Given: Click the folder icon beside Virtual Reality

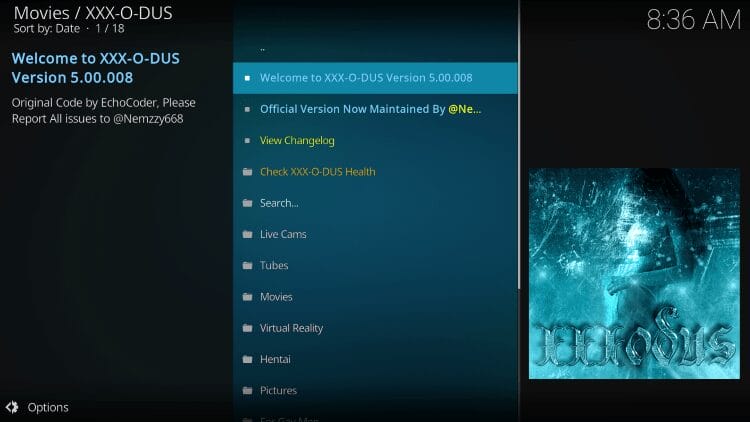Looking at the screenshot, I should point(247,328).
